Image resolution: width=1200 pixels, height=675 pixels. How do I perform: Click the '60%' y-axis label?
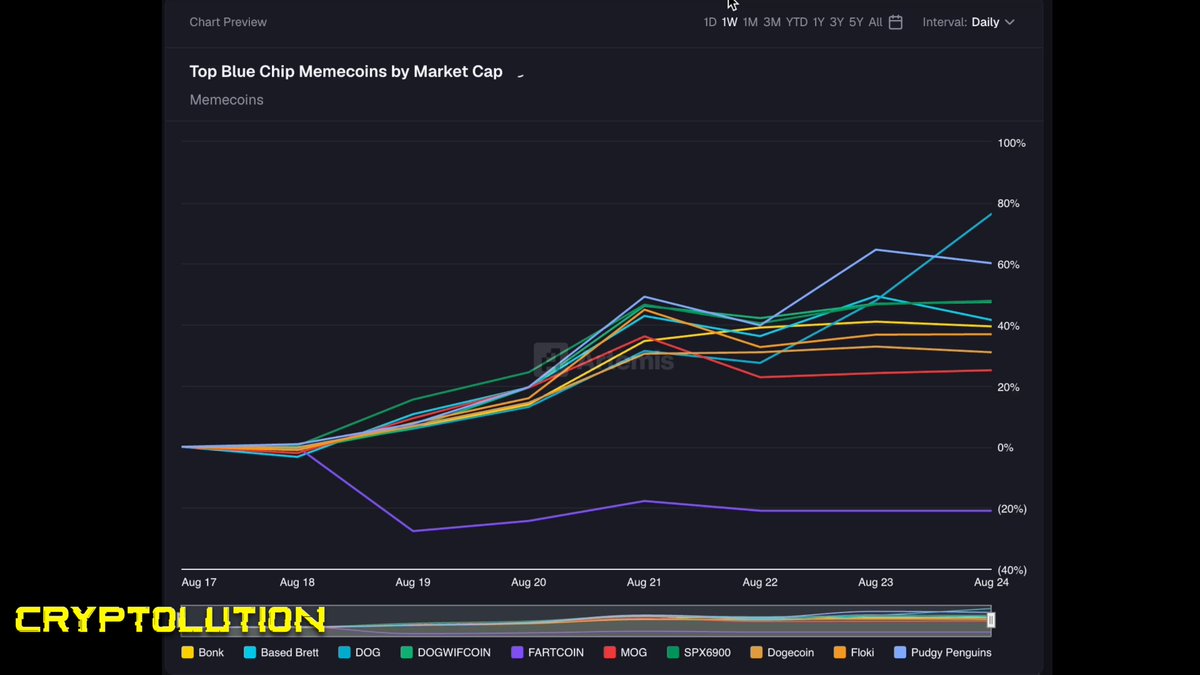[1009, 265]
